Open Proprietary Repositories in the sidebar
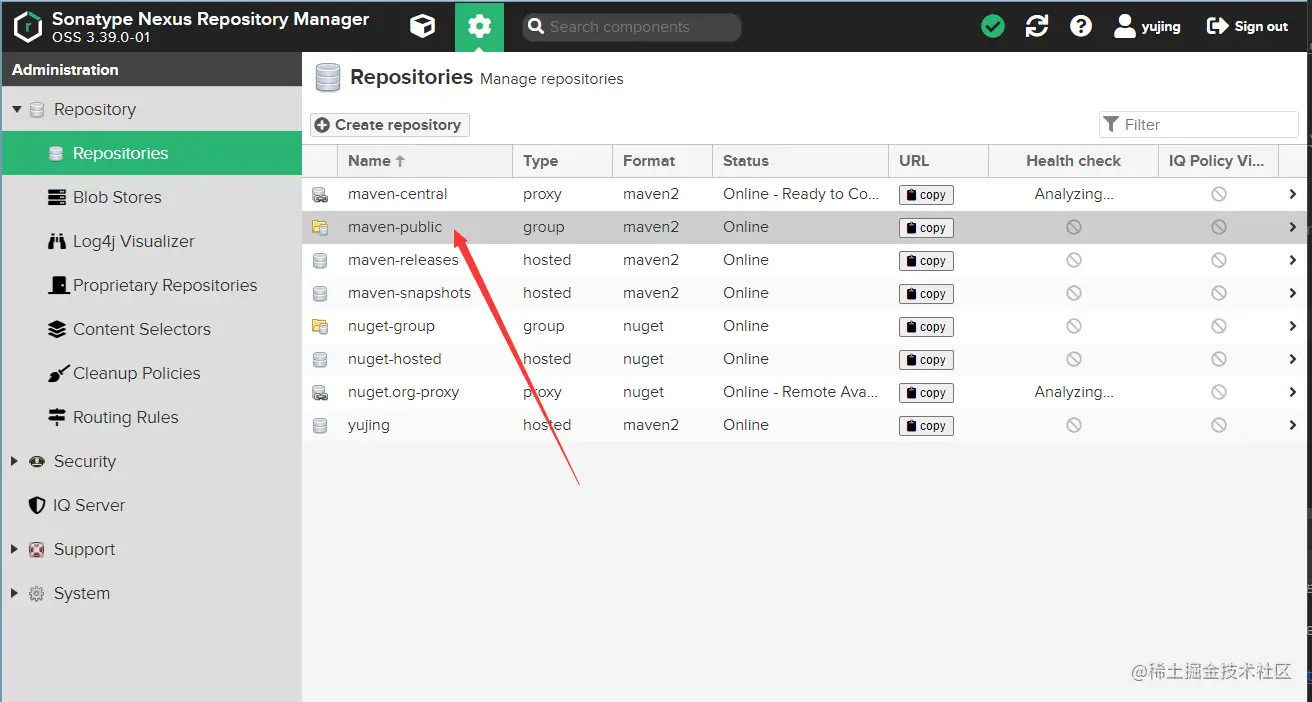The height and width of the screenshot is (702, 1312). coord(152,285)
